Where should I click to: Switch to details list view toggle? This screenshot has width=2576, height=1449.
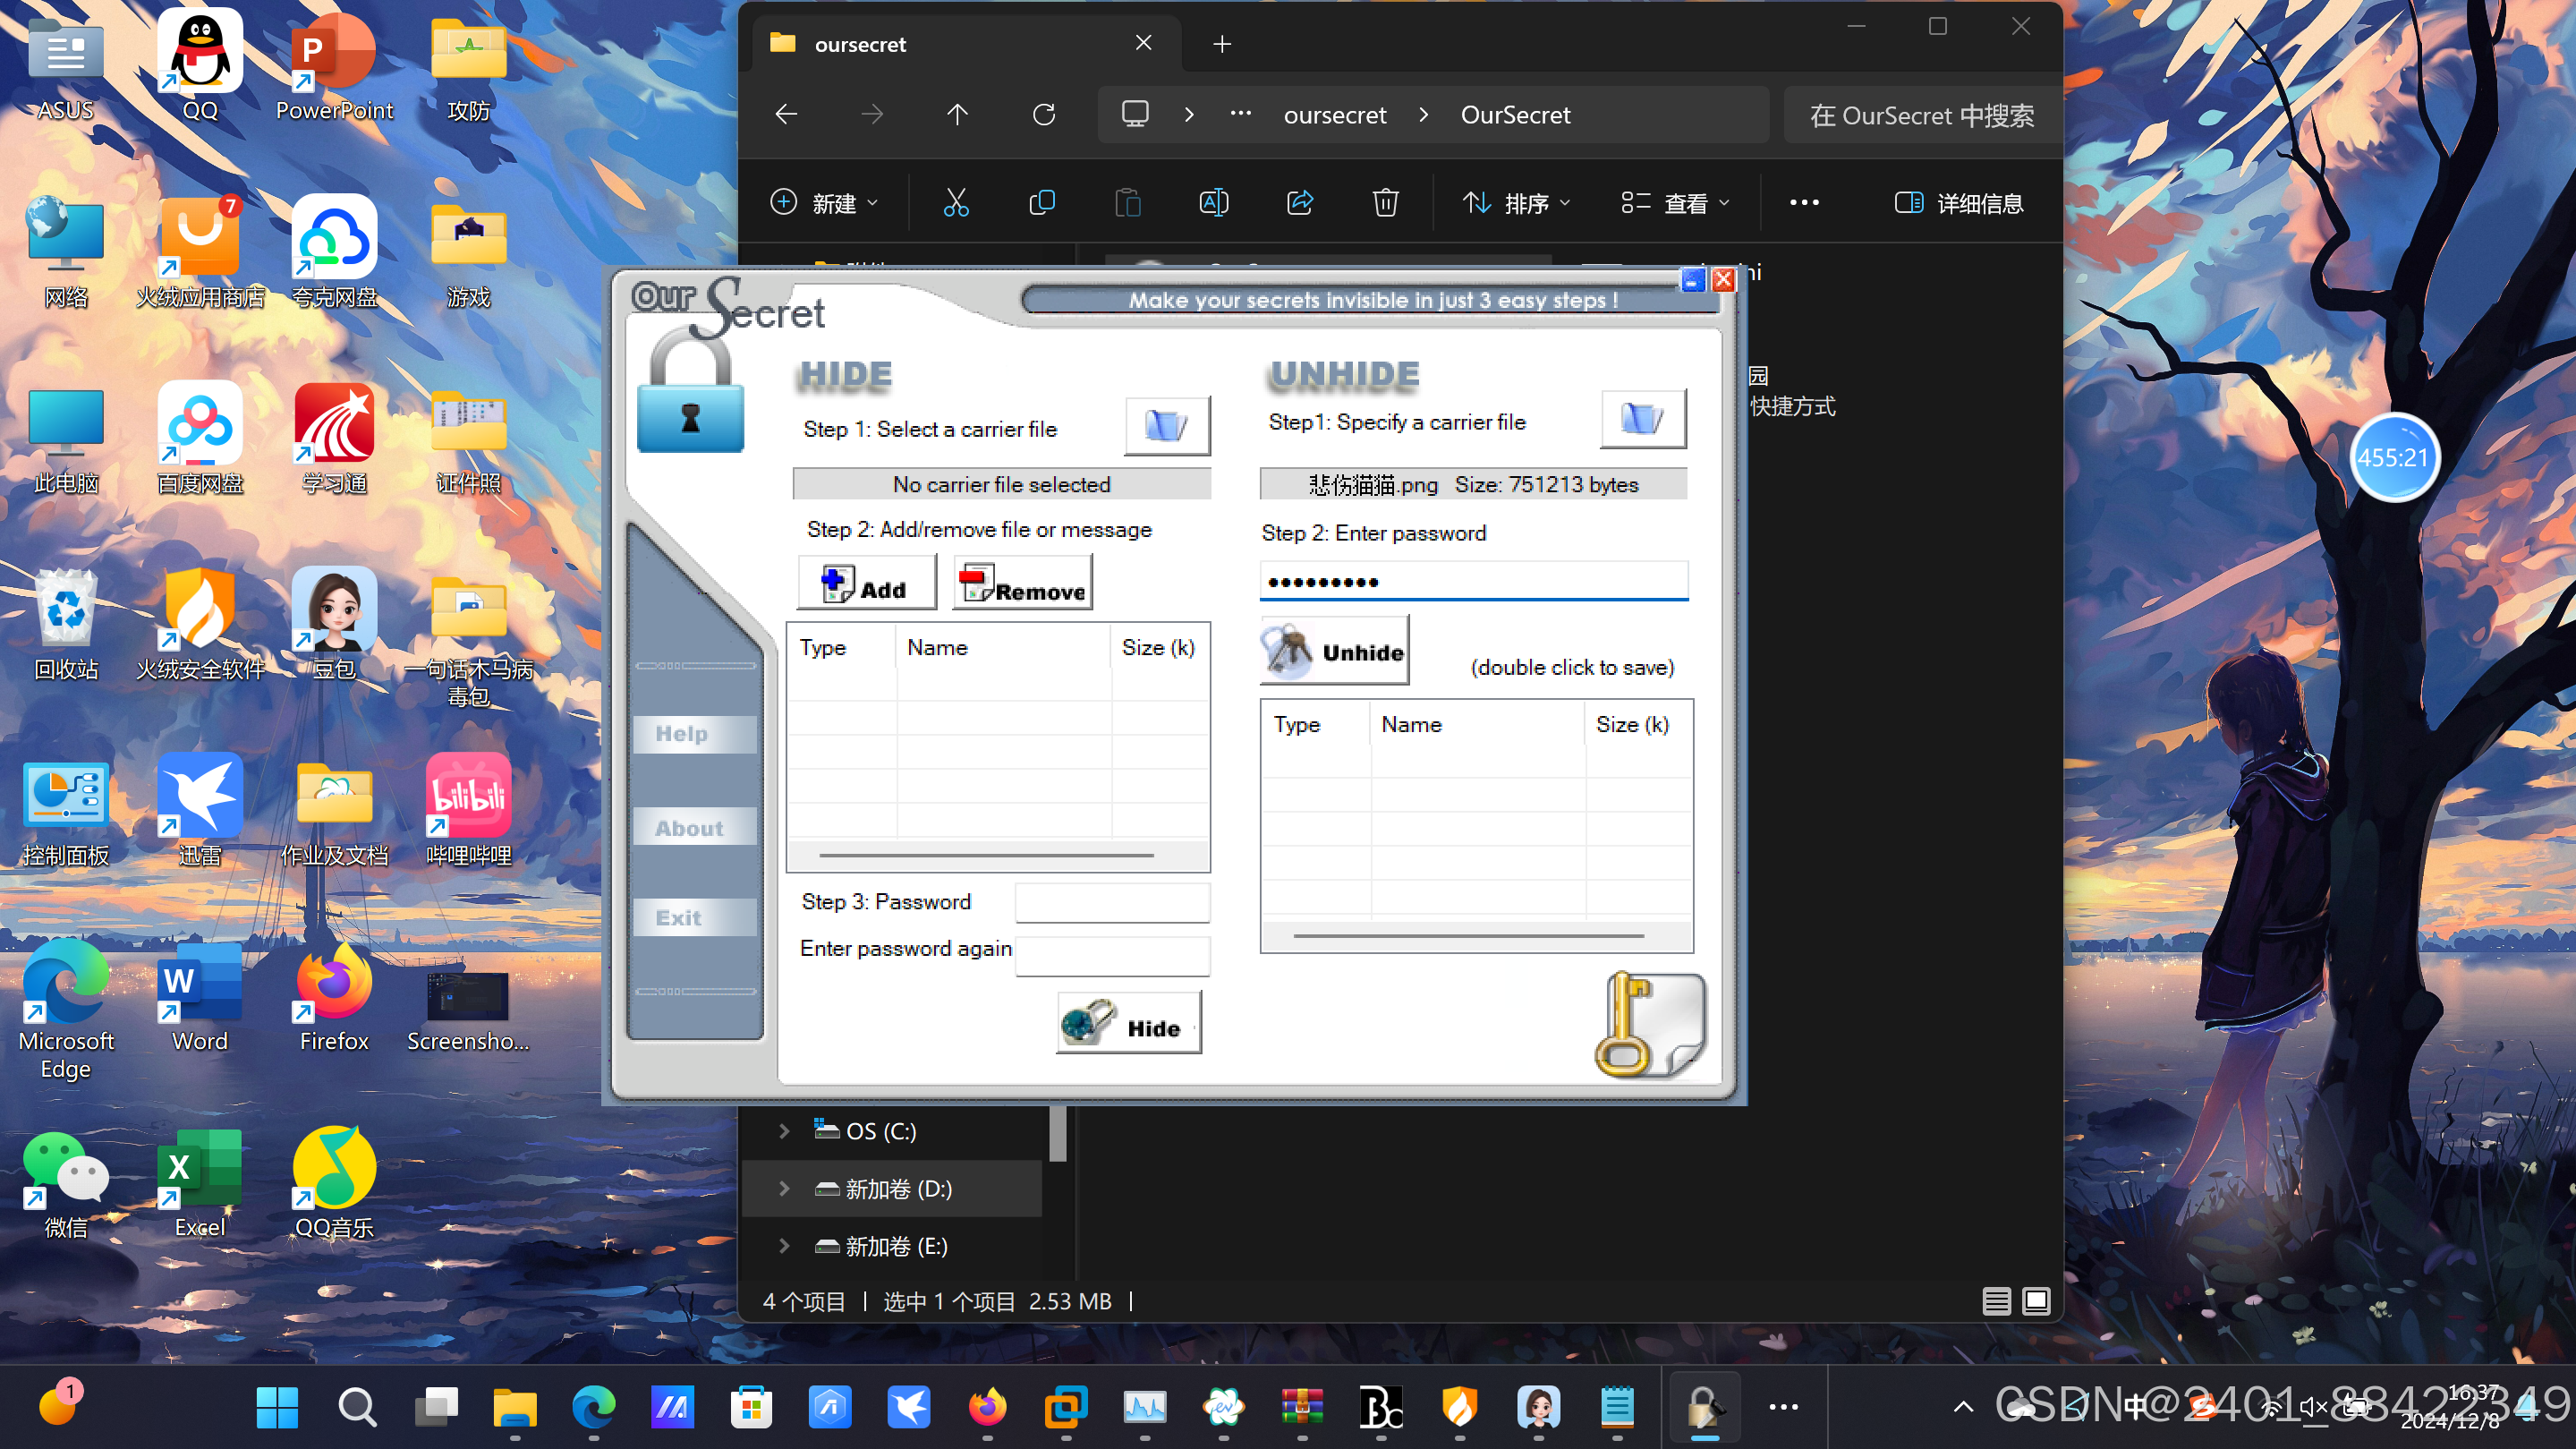pyautogui.click(x=1996, y=1300)
